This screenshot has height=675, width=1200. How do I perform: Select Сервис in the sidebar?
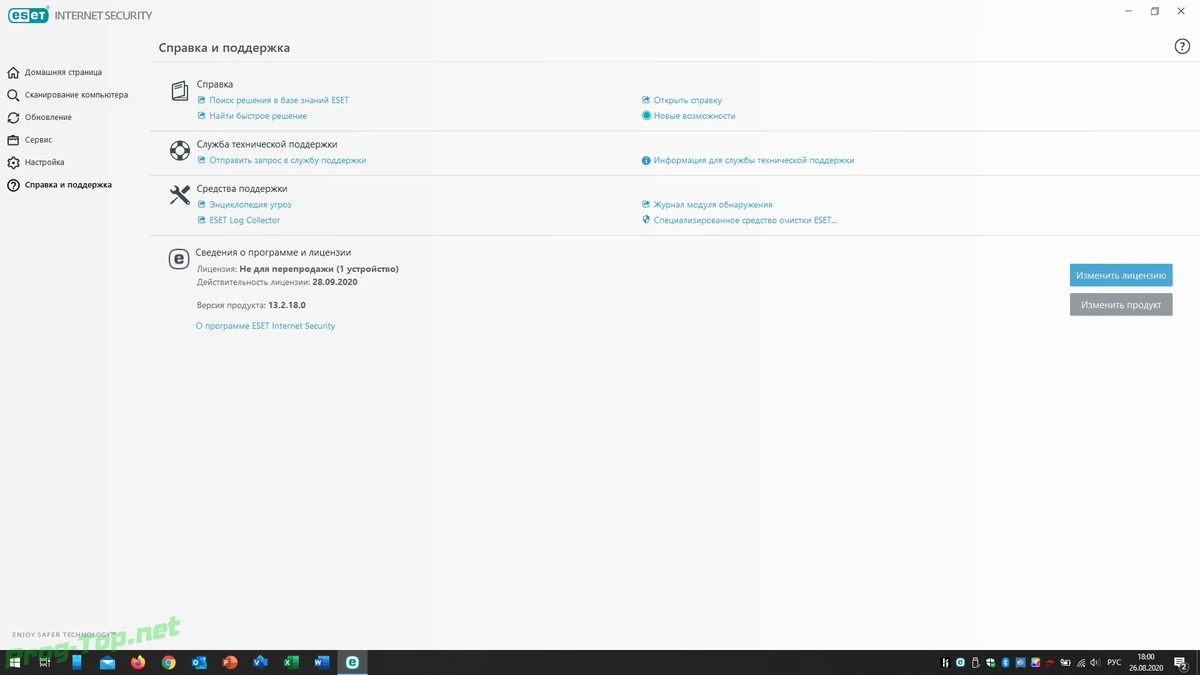[38, 140]
